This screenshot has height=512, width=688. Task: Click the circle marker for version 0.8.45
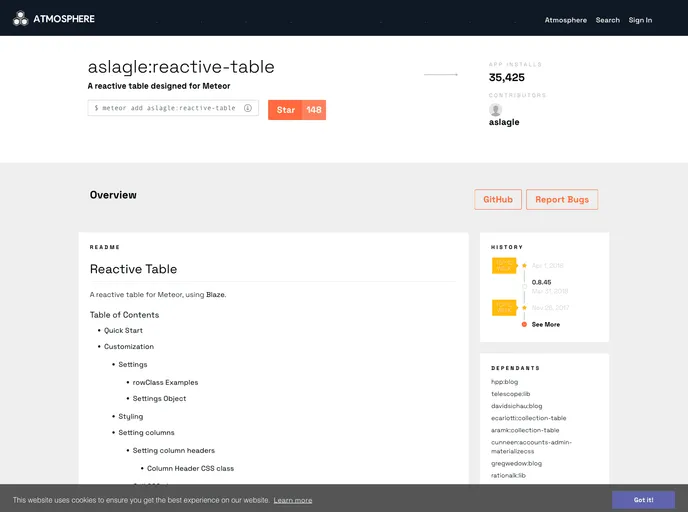(x=524, y=286)
